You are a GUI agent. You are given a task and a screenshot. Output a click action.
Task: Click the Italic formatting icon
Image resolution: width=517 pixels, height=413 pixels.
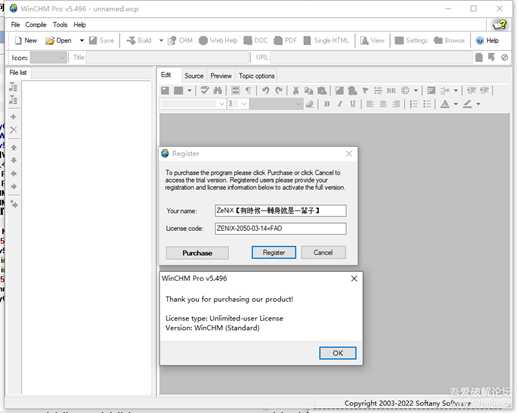[x=340, y=104]
